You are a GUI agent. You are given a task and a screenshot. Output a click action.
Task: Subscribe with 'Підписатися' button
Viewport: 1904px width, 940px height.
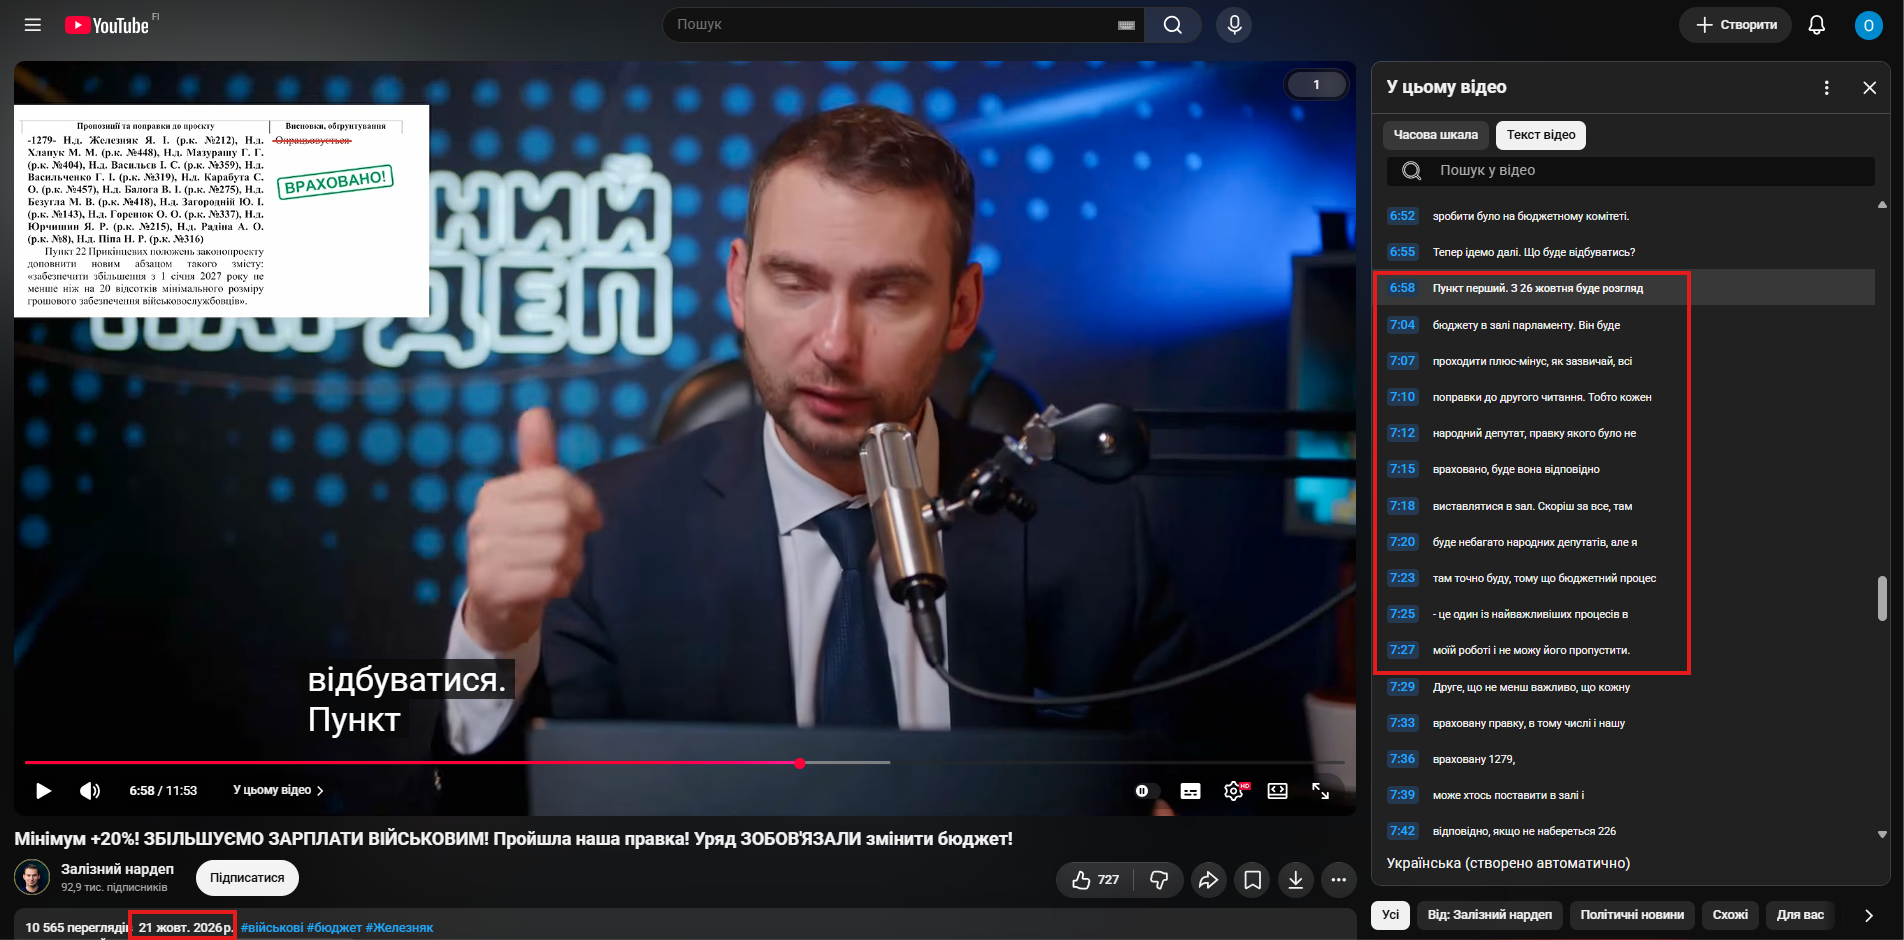tap(247, 878)
